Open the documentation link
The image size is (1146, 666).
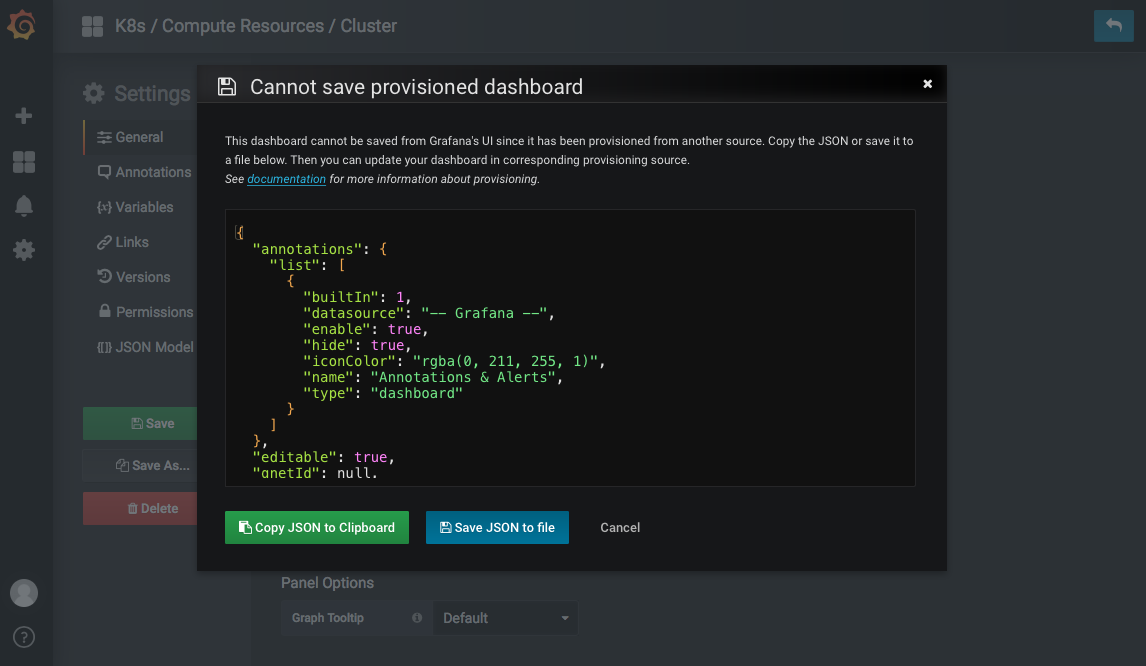coord(286,179)
